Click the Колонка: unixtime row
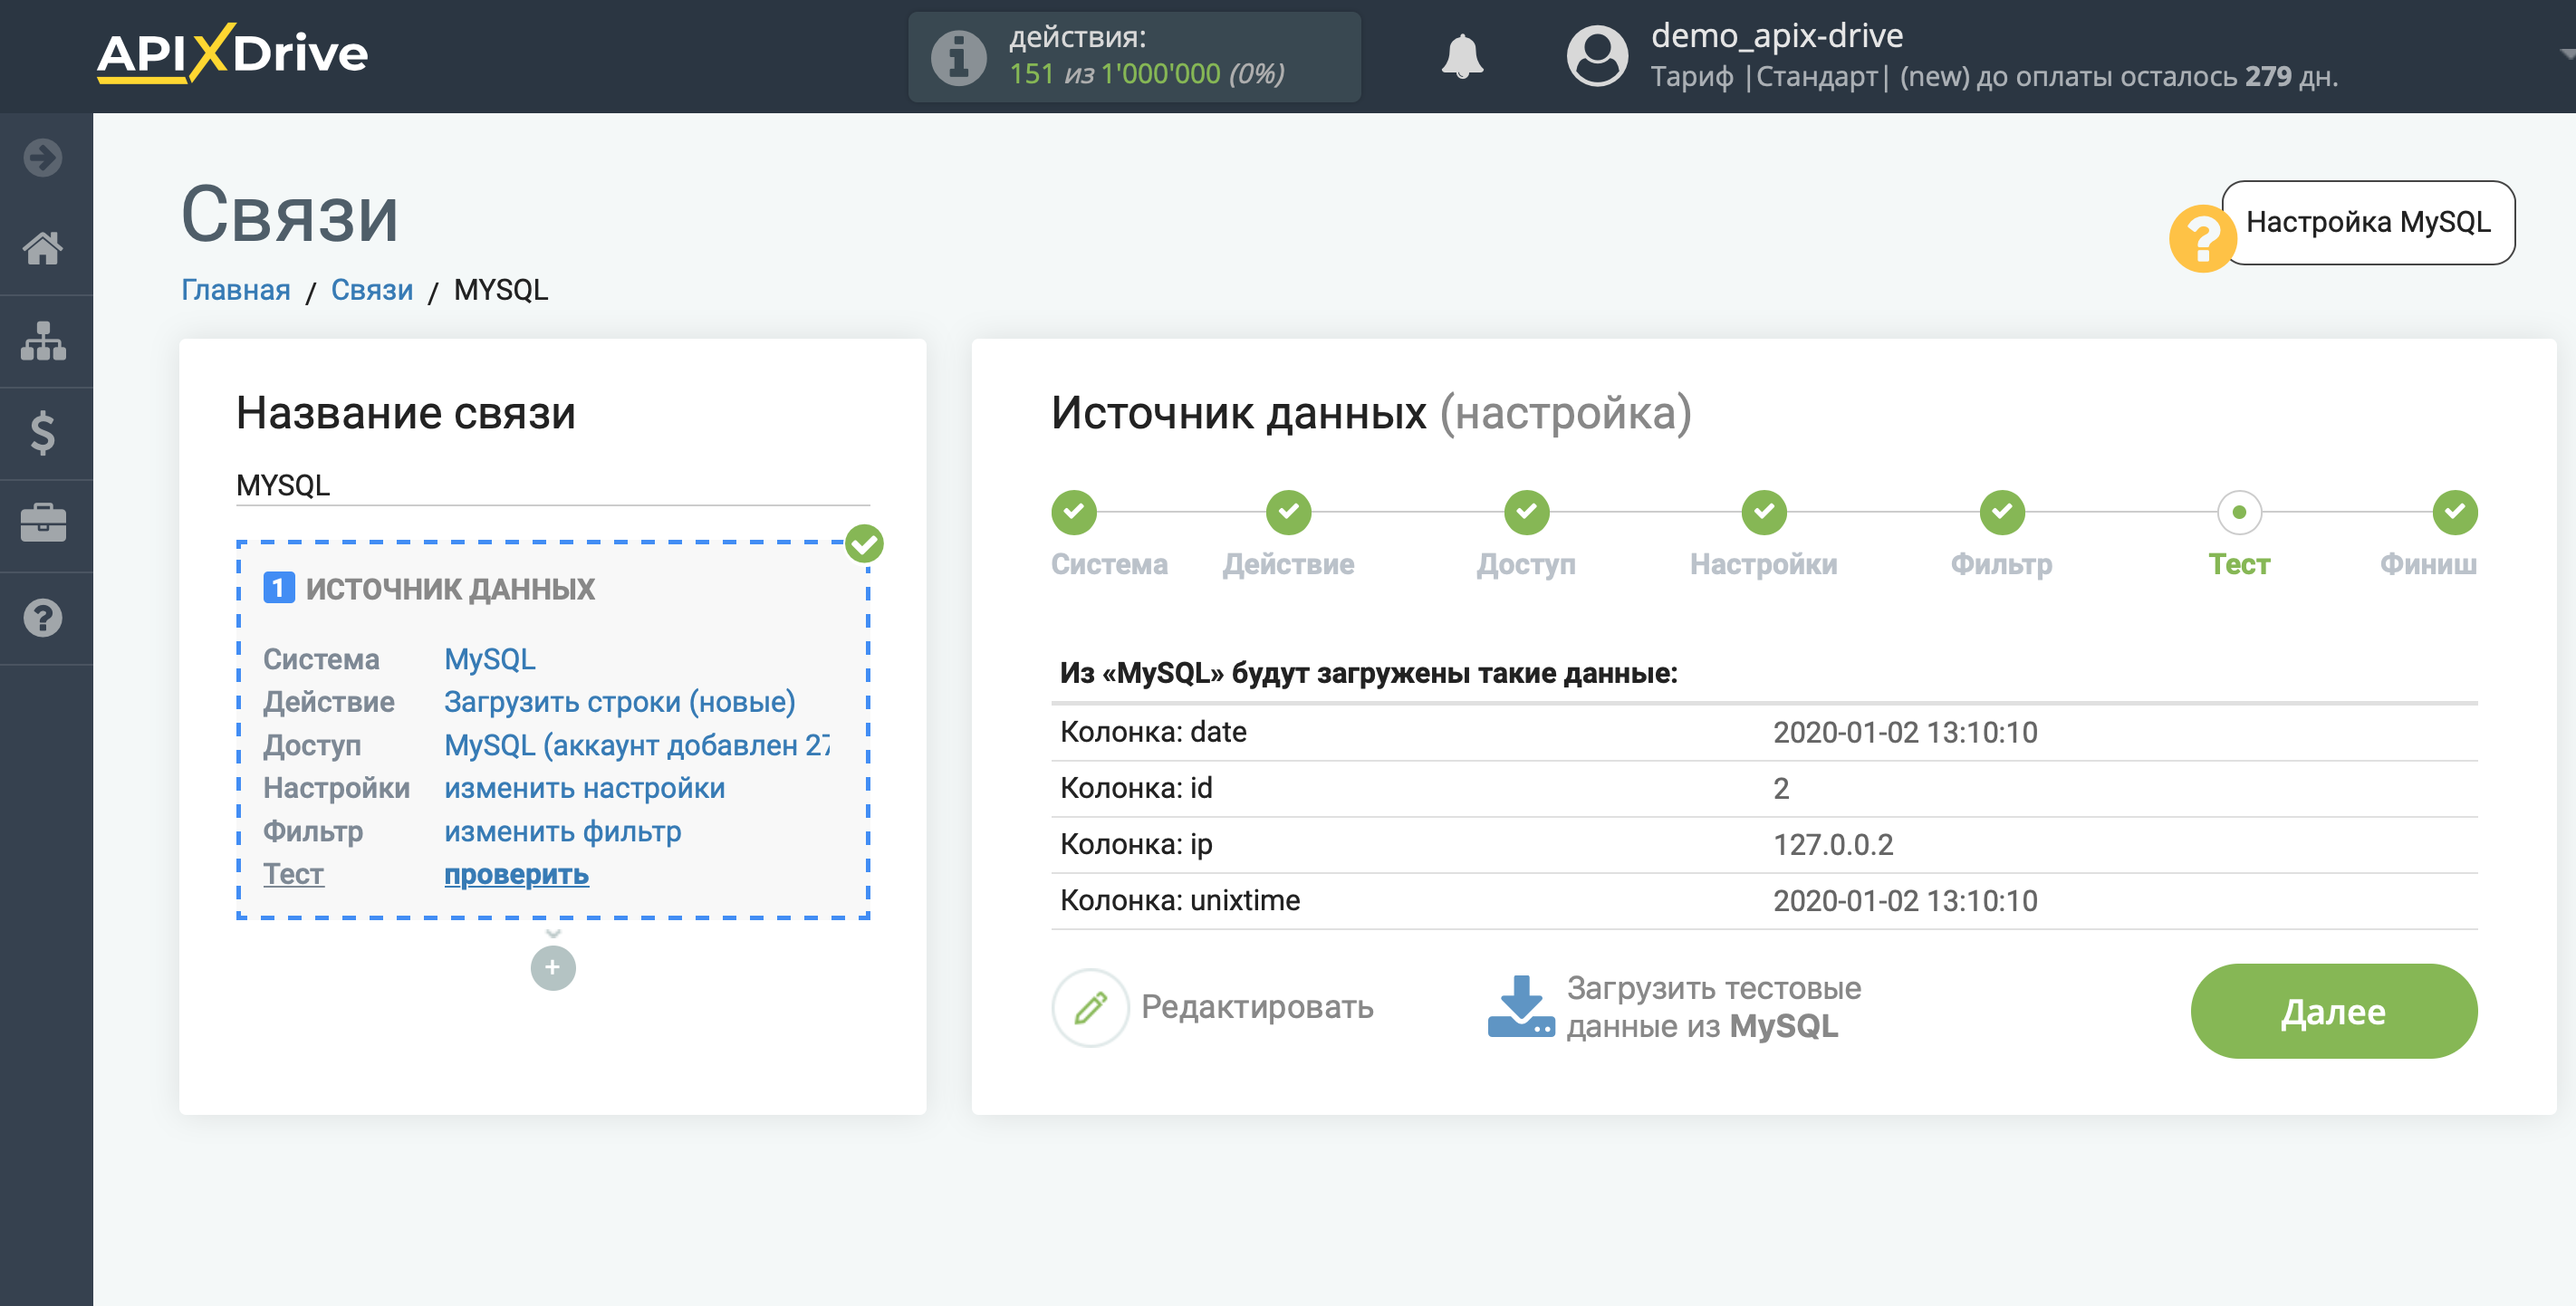2576x1306 pixels. [x=1764, y=900]
